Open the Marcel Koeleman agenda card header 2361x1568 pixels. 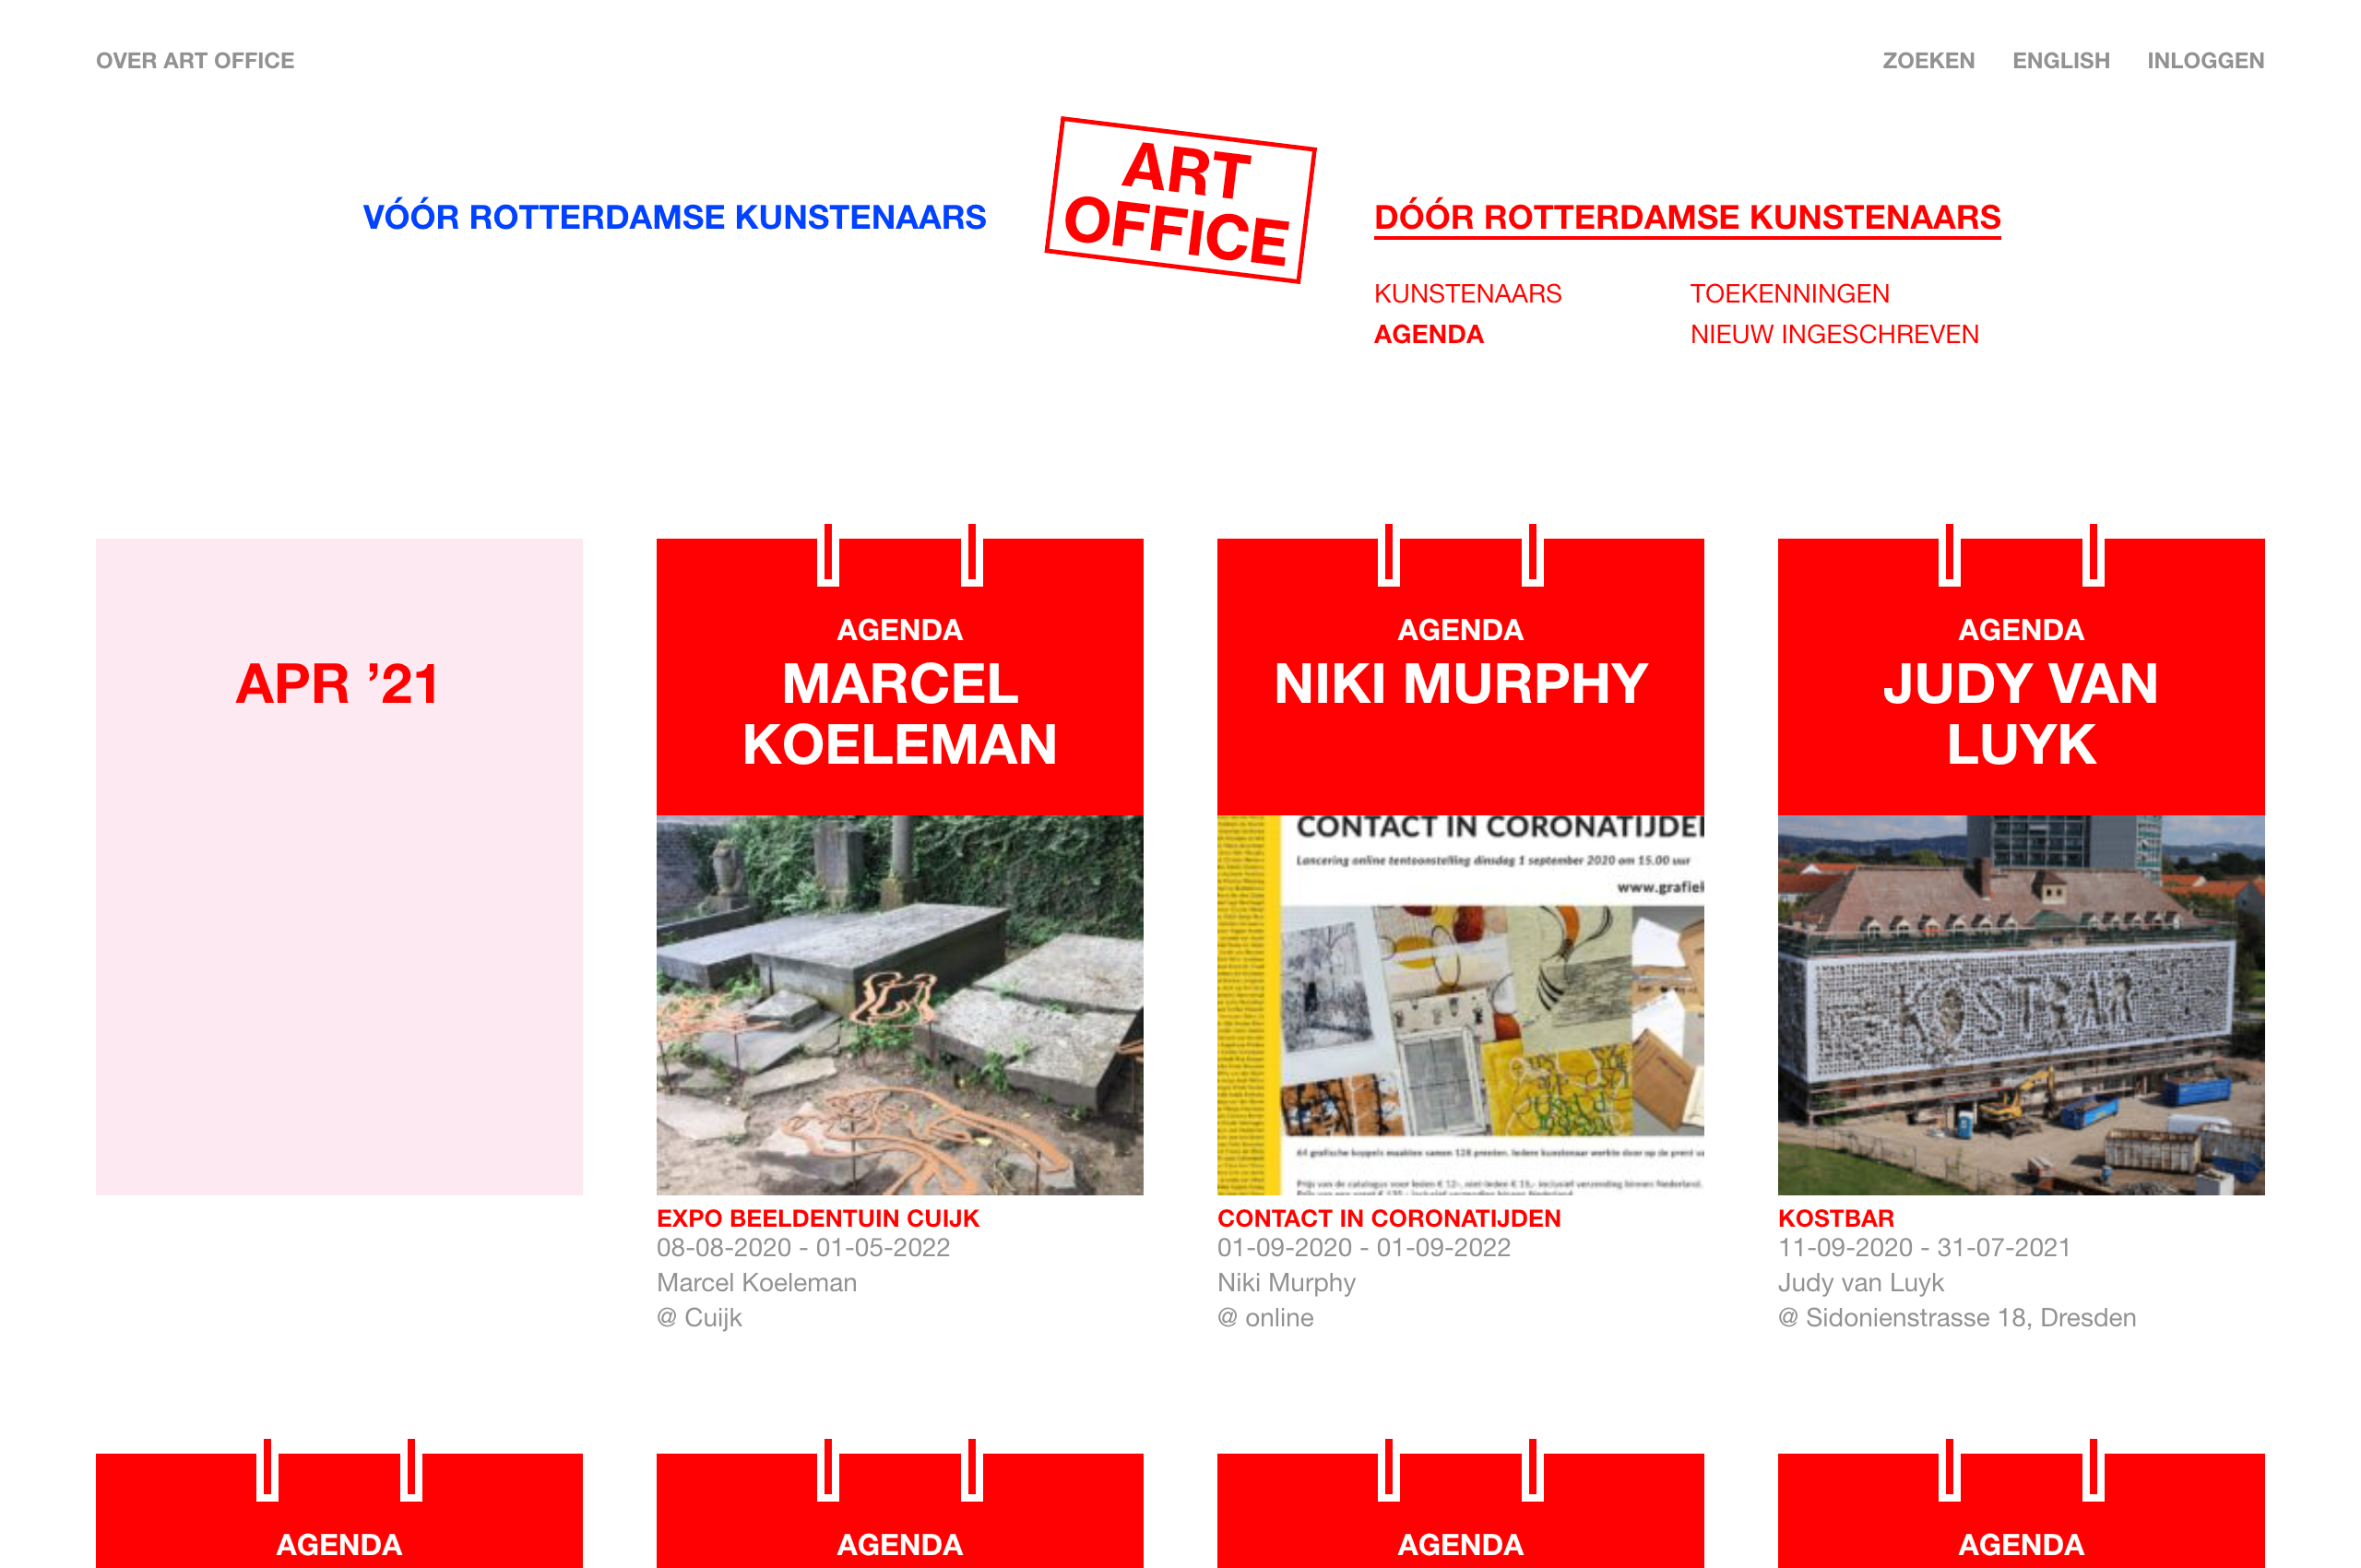(900, 677)
